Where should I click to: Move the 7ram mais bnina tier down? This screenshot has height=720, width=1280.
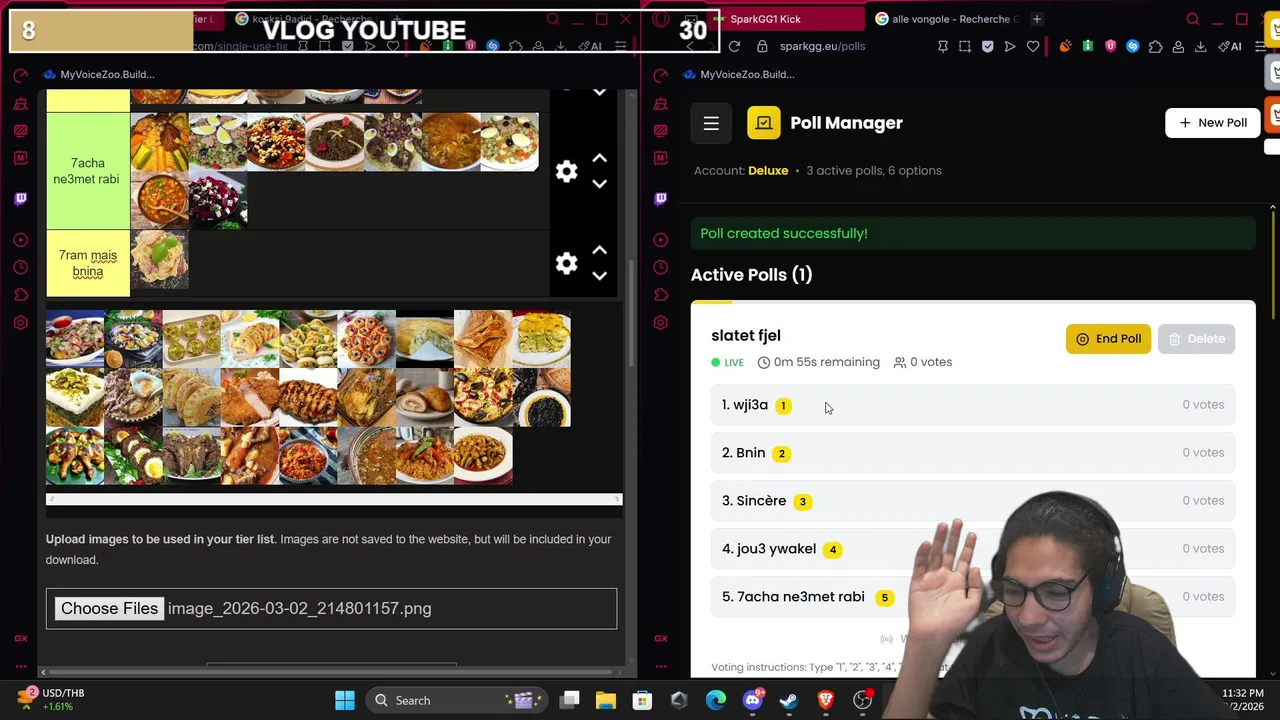[x=599, y=276]
